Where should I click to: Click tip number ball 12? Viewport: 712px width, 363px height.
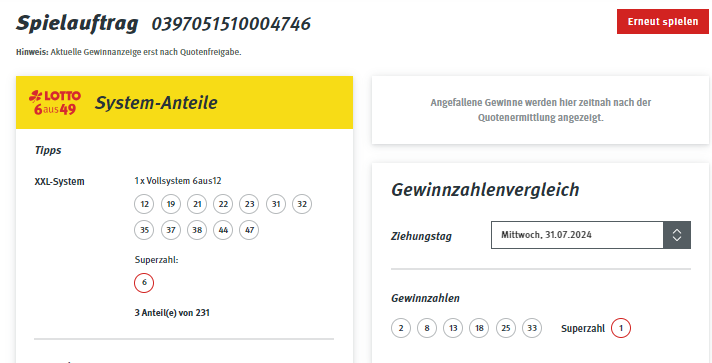(x=144, y=204)
